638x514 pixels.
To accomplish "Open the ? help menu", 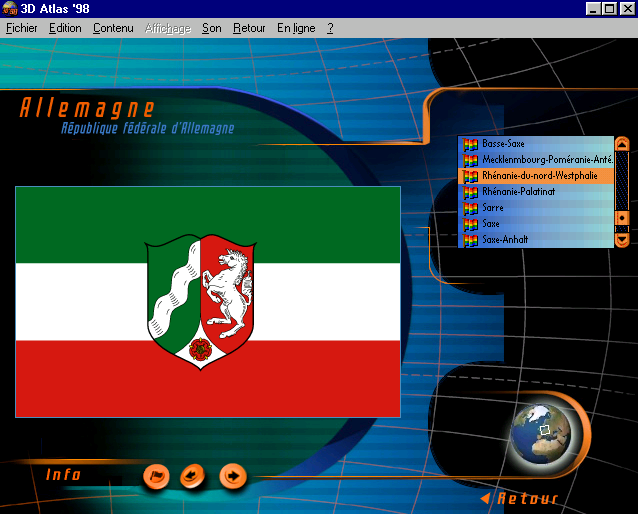I will tap(330, 28).
